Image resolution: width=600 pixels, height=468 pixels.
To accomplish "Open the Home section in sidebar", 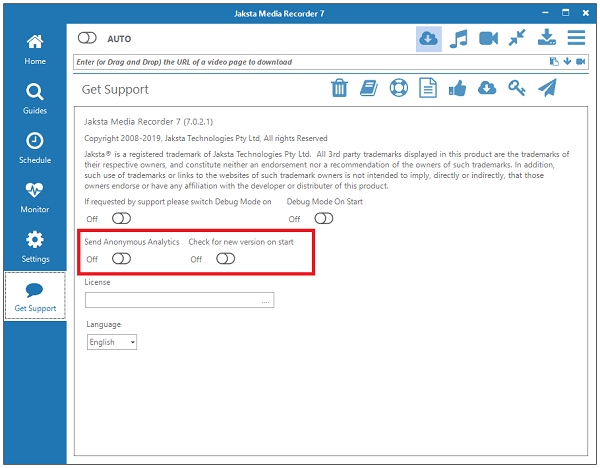I will 35,50.
